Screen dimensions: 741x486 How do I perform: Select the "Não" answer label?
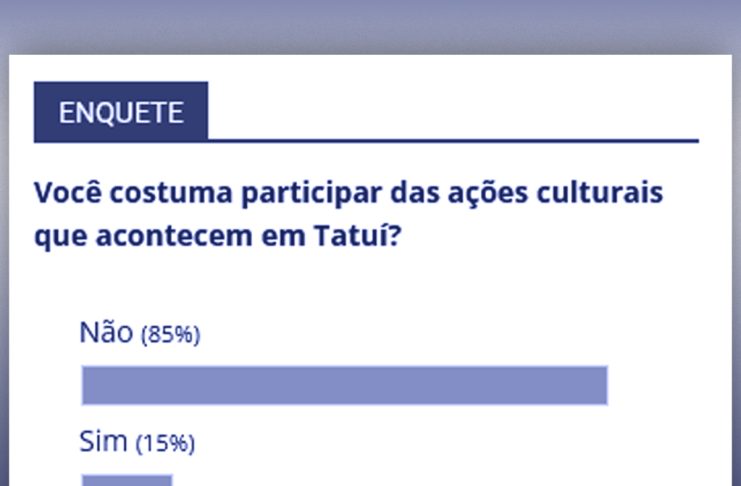[106, 332]
